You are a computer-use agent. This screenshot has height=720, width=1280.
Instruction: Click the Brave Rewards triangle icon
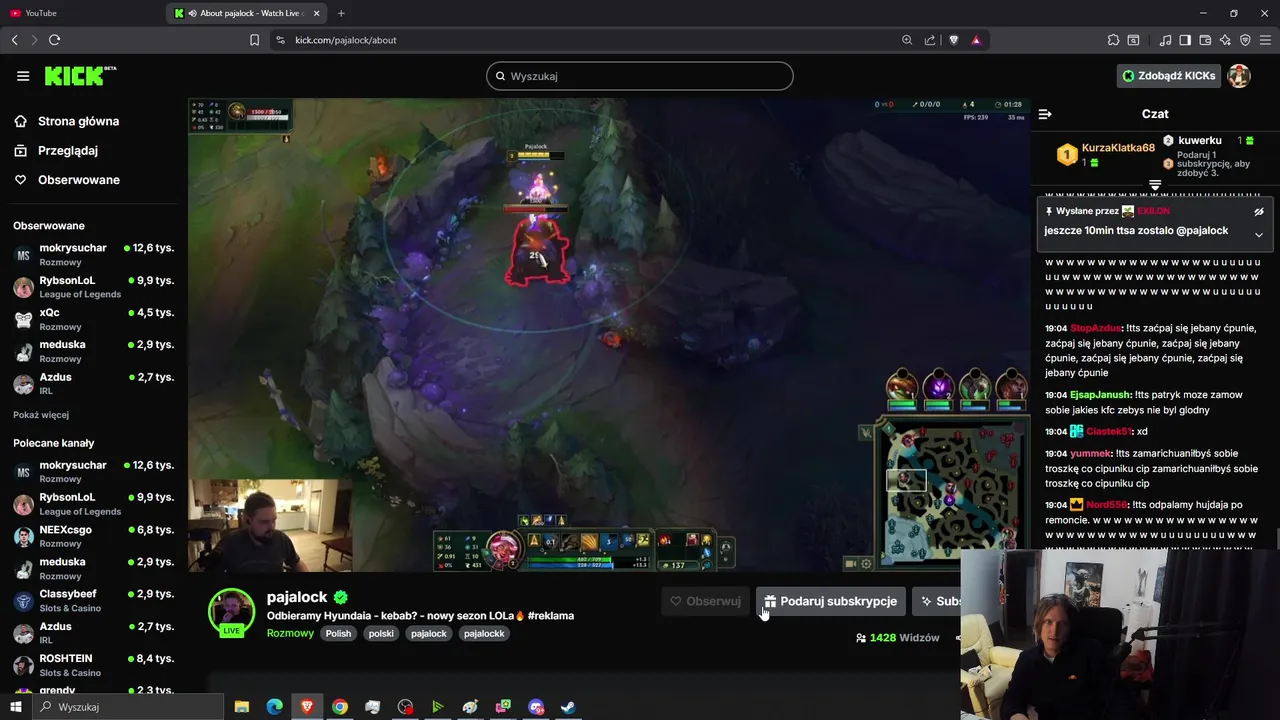(x=976, y=40)
